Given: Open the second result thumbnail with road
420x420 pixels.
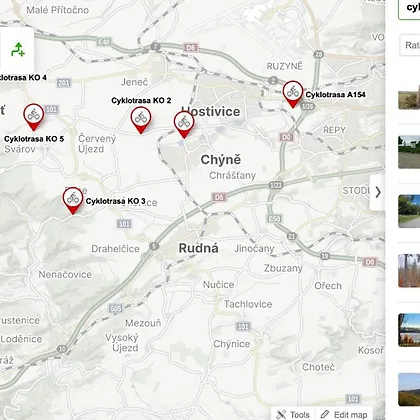Looking at the screenshot, I should pos(409,152).
